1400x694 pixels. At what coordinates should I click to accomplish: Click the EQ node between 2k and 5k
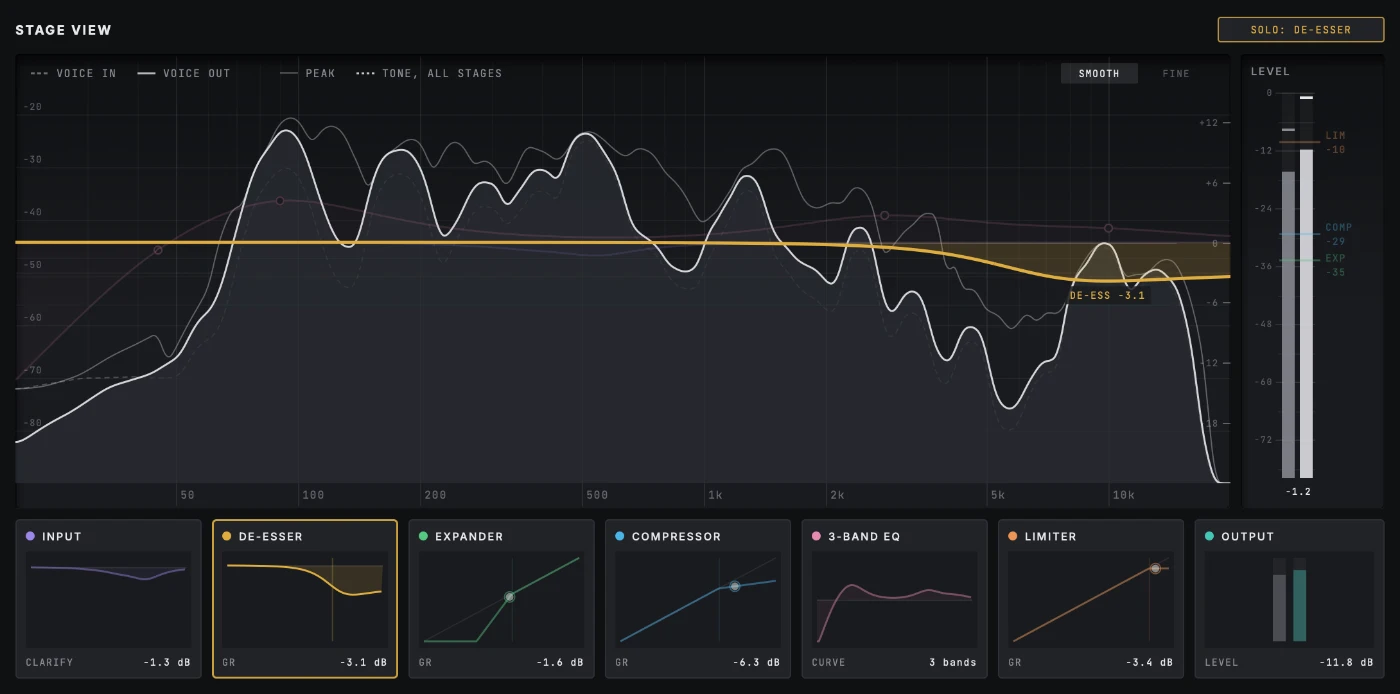coord(884,215)
